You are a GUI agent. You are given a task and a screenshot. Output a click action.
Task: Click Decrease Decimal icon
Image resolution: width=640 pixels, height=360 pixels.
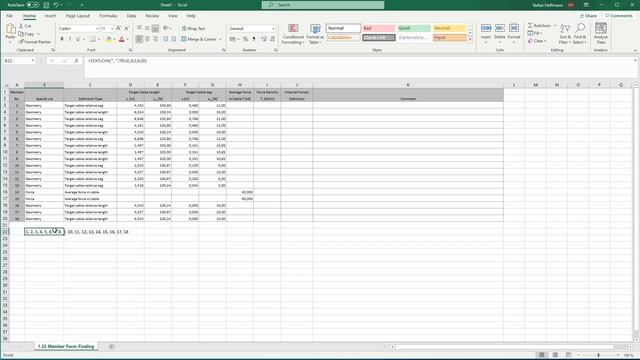click(x=272, y=39)
